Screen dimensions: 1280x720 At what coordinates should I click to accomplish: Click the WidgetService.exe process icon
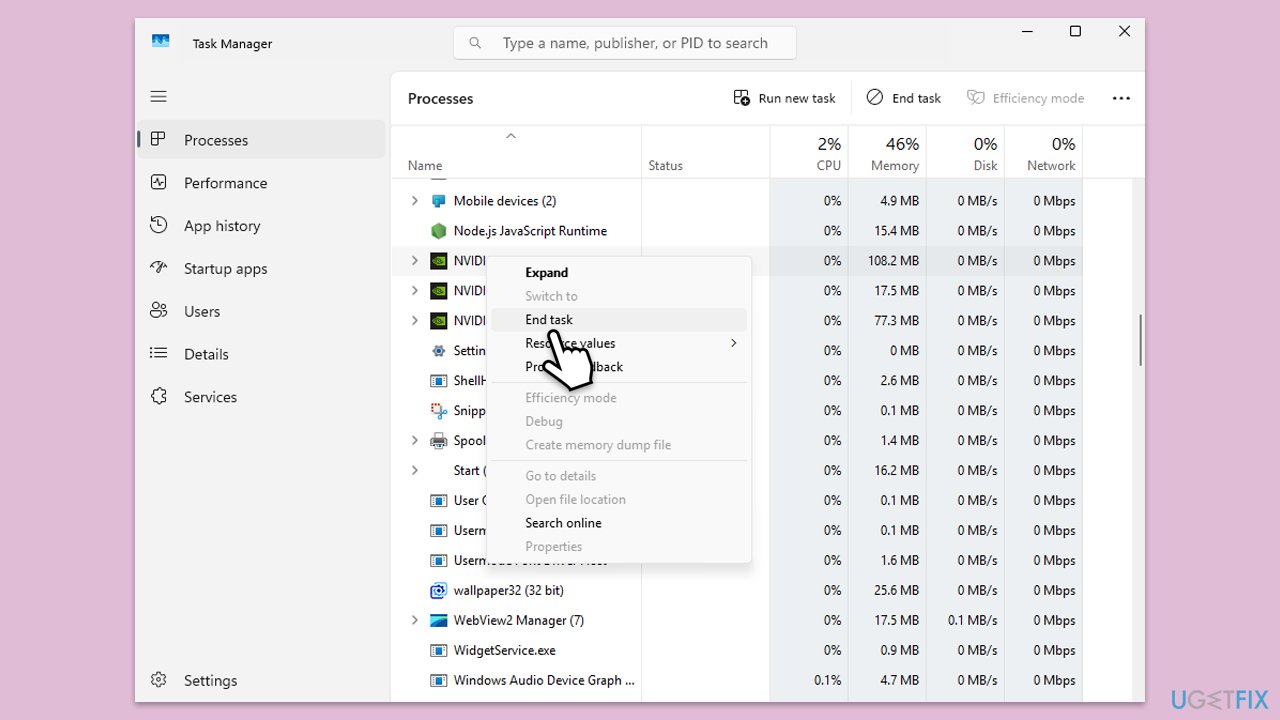tap(438, 651)
